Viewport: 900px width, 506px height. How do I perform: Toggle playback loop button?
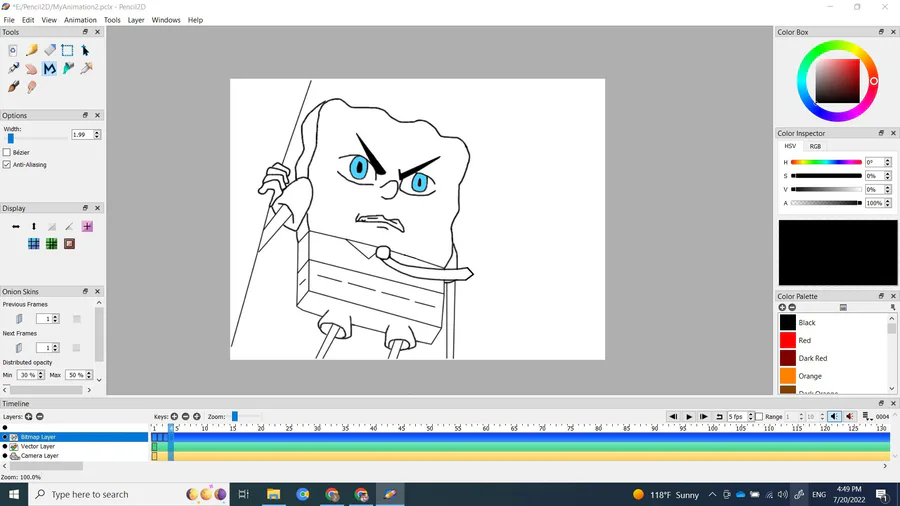(719, 417)
